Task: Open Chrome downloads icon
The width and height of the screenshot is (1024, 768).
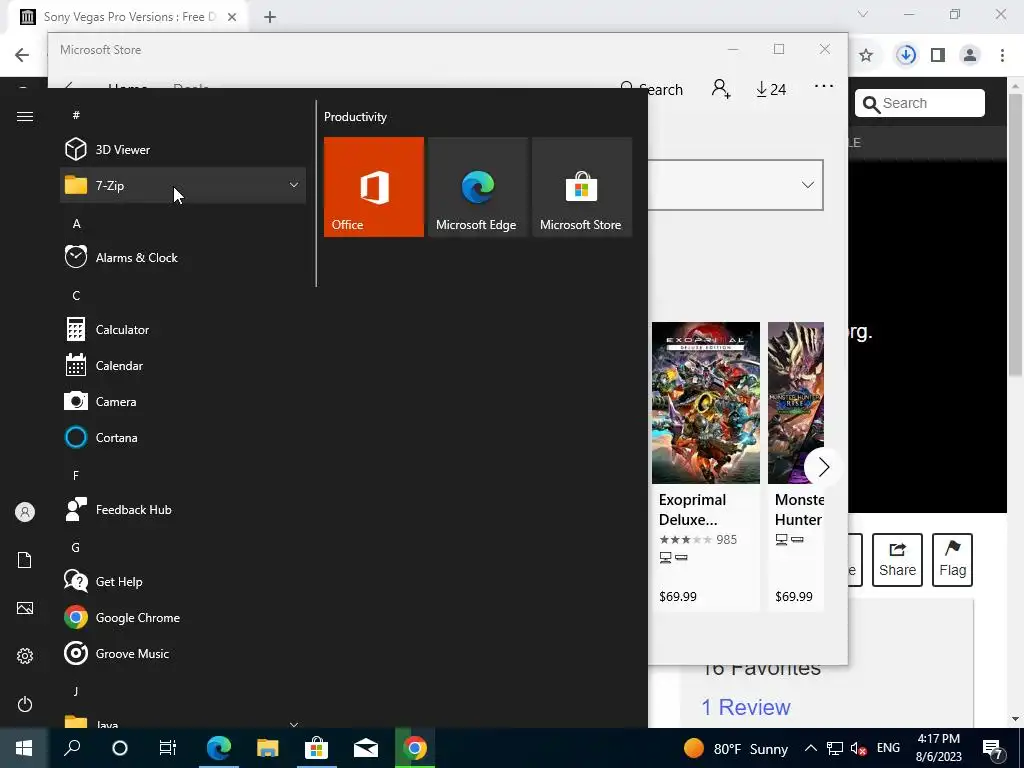Action: pos(906,56)
